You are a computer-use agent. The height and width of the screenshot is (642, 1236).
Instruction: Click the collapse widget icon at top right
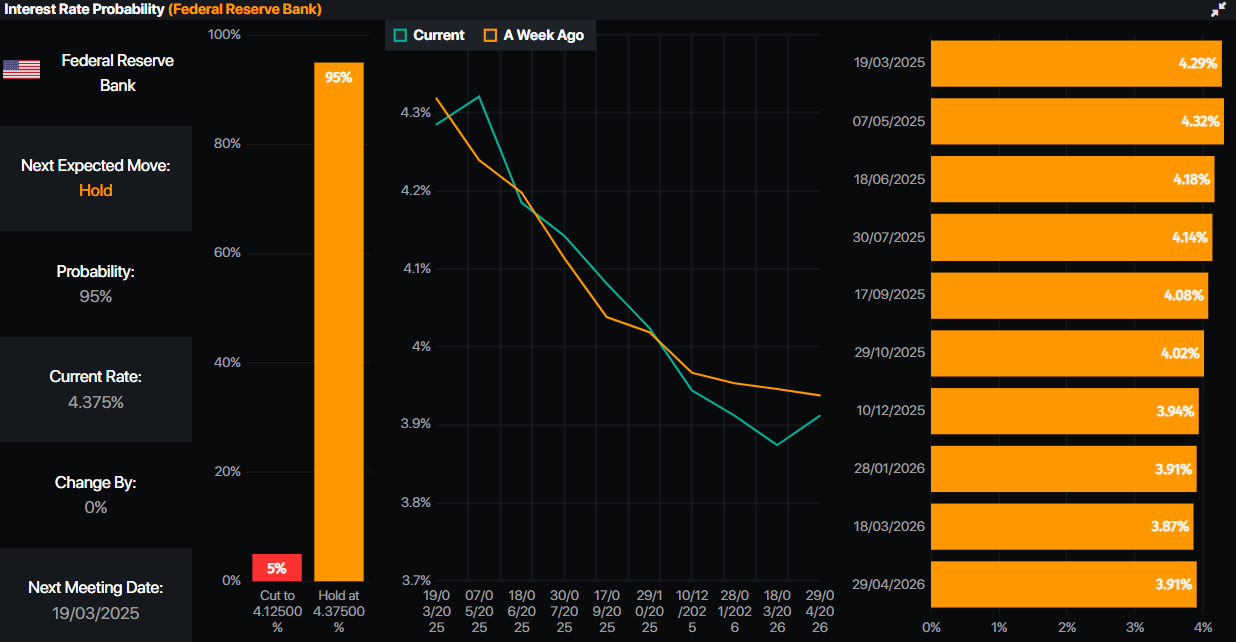pos(1218,9)
